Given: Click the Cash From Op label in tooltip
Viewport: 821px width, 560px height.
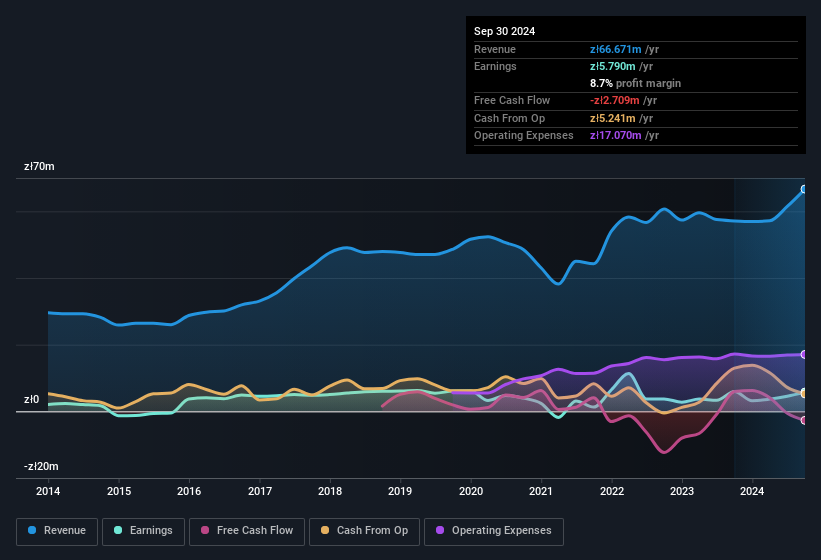Looking at the screenshot, I should click(509, 118).
